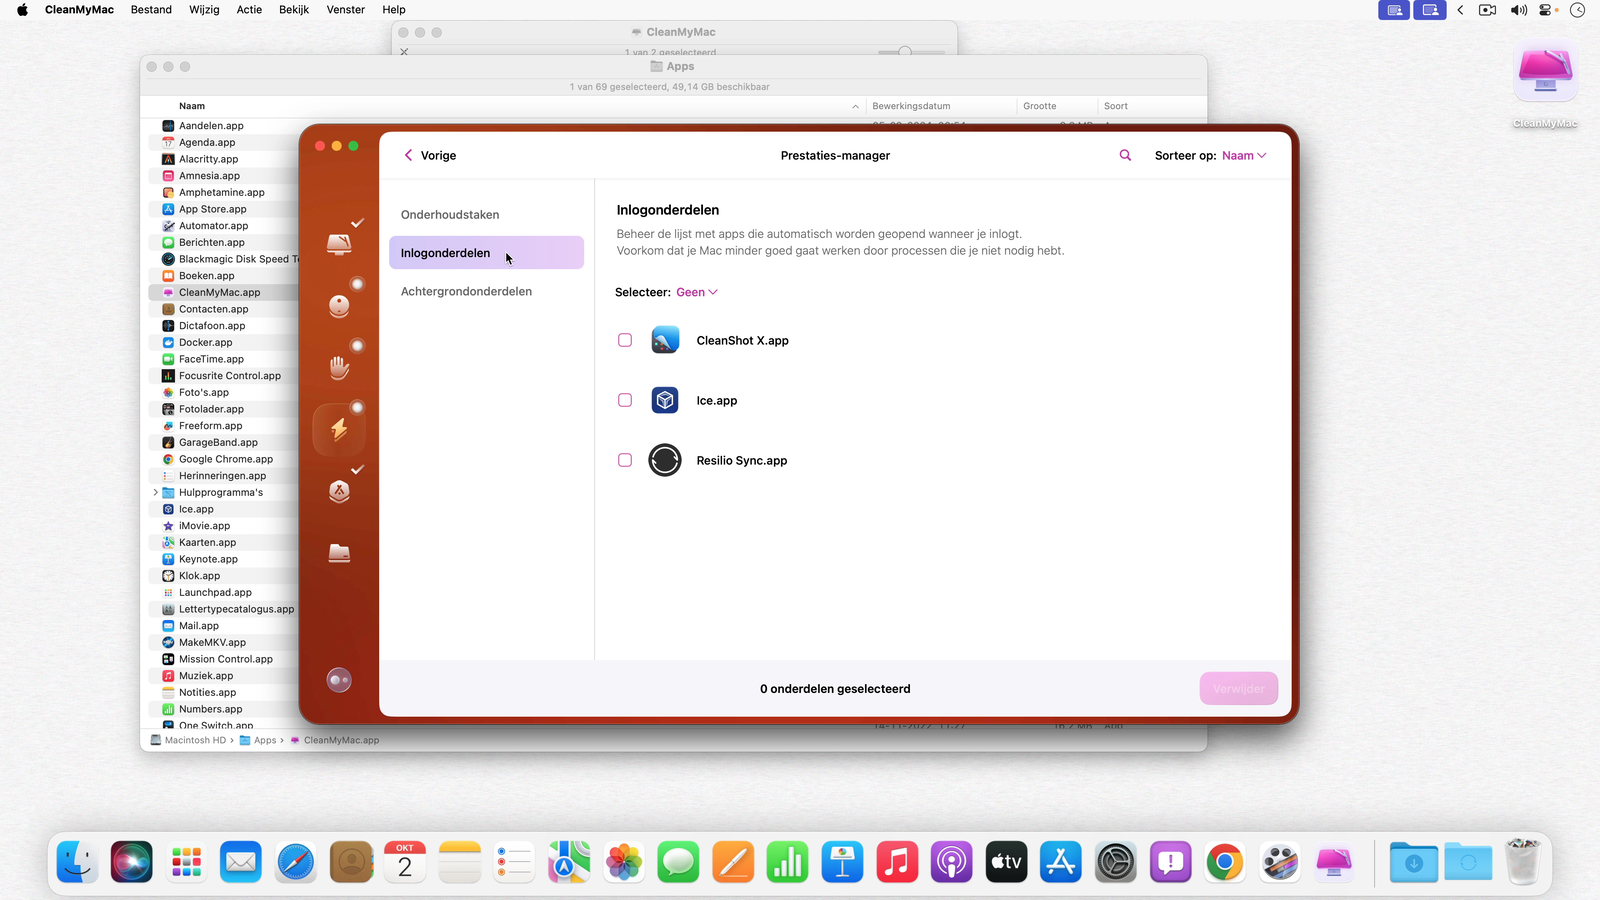Open the Cleanup module in CleanMyMac sidebar
Screen dimensions: 1600x900
(x=339, y=306)
